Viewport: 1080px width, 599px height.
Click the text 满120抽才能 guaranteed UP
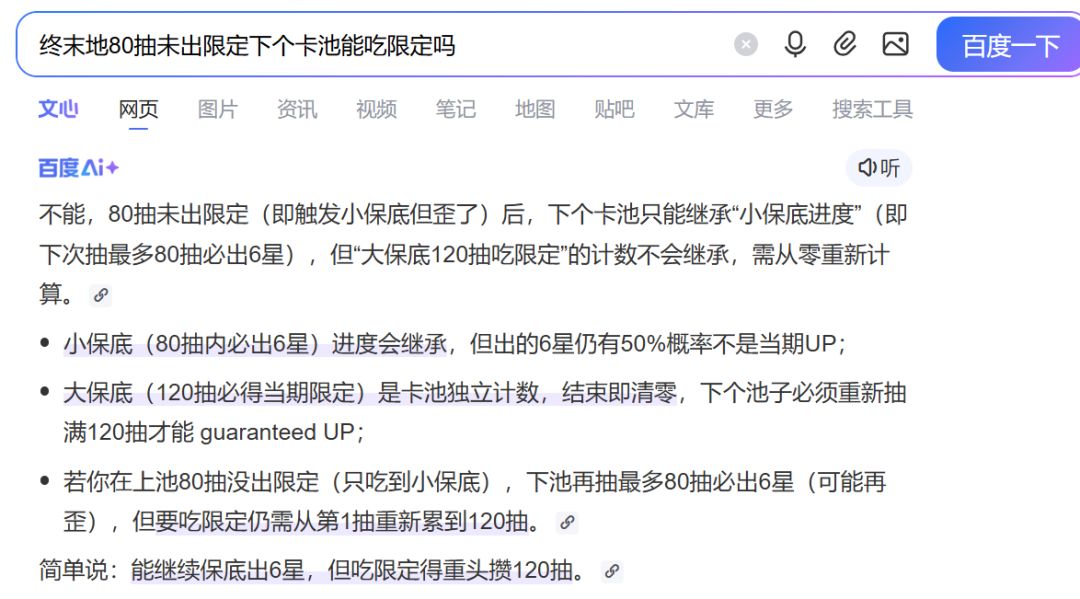click(x=209, y=432)
